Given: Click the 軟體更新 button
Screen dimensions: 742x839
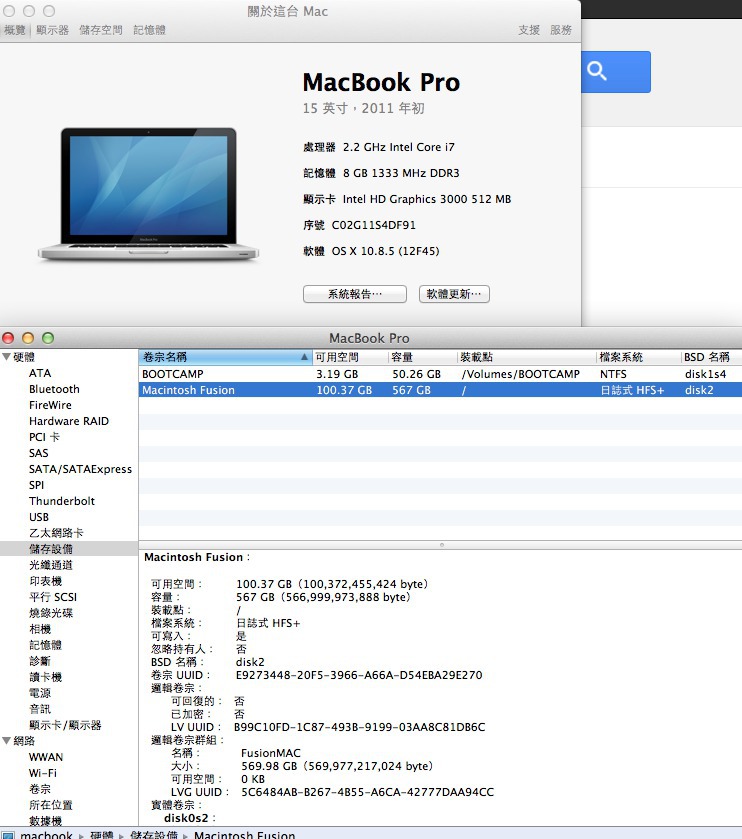Looking at the screenshot, I should tap(454, 294).
